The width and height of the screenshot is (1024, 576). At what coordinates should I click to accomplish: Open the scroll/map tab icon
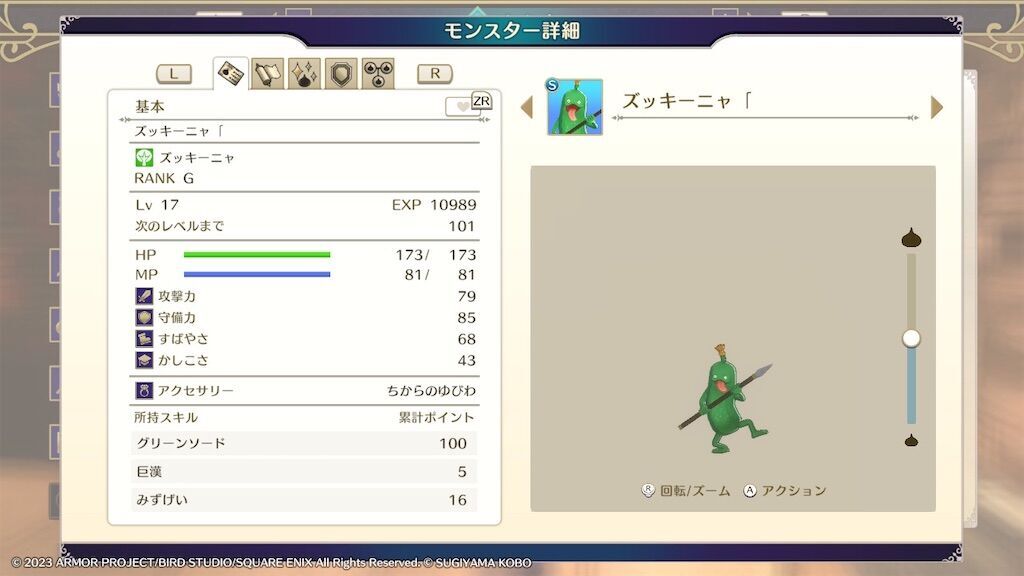point(268,74)
